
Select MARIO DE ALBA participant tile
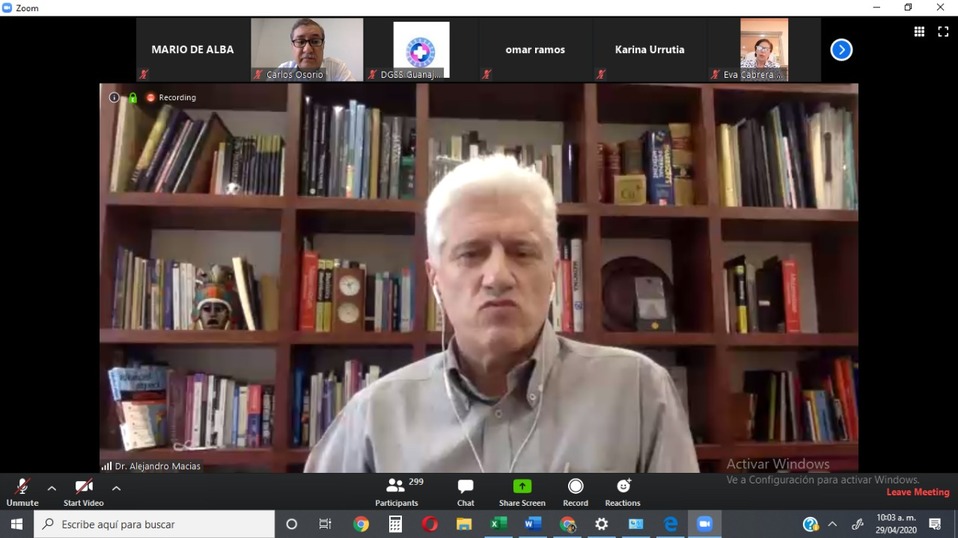192,49
